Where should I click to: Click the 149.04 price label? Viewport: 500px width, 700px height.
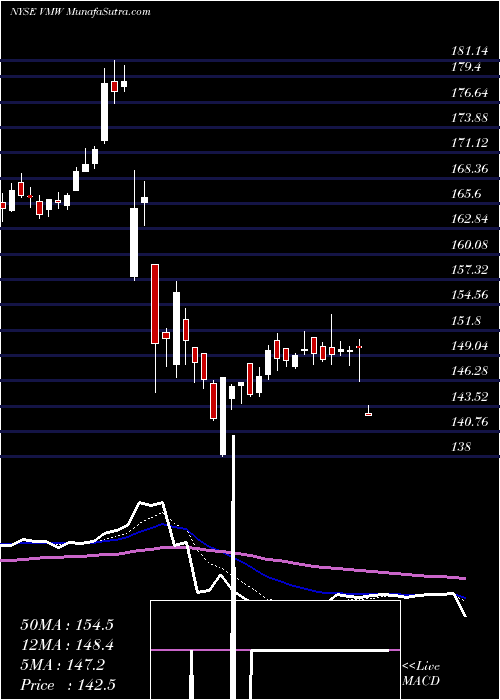(469, 346)
